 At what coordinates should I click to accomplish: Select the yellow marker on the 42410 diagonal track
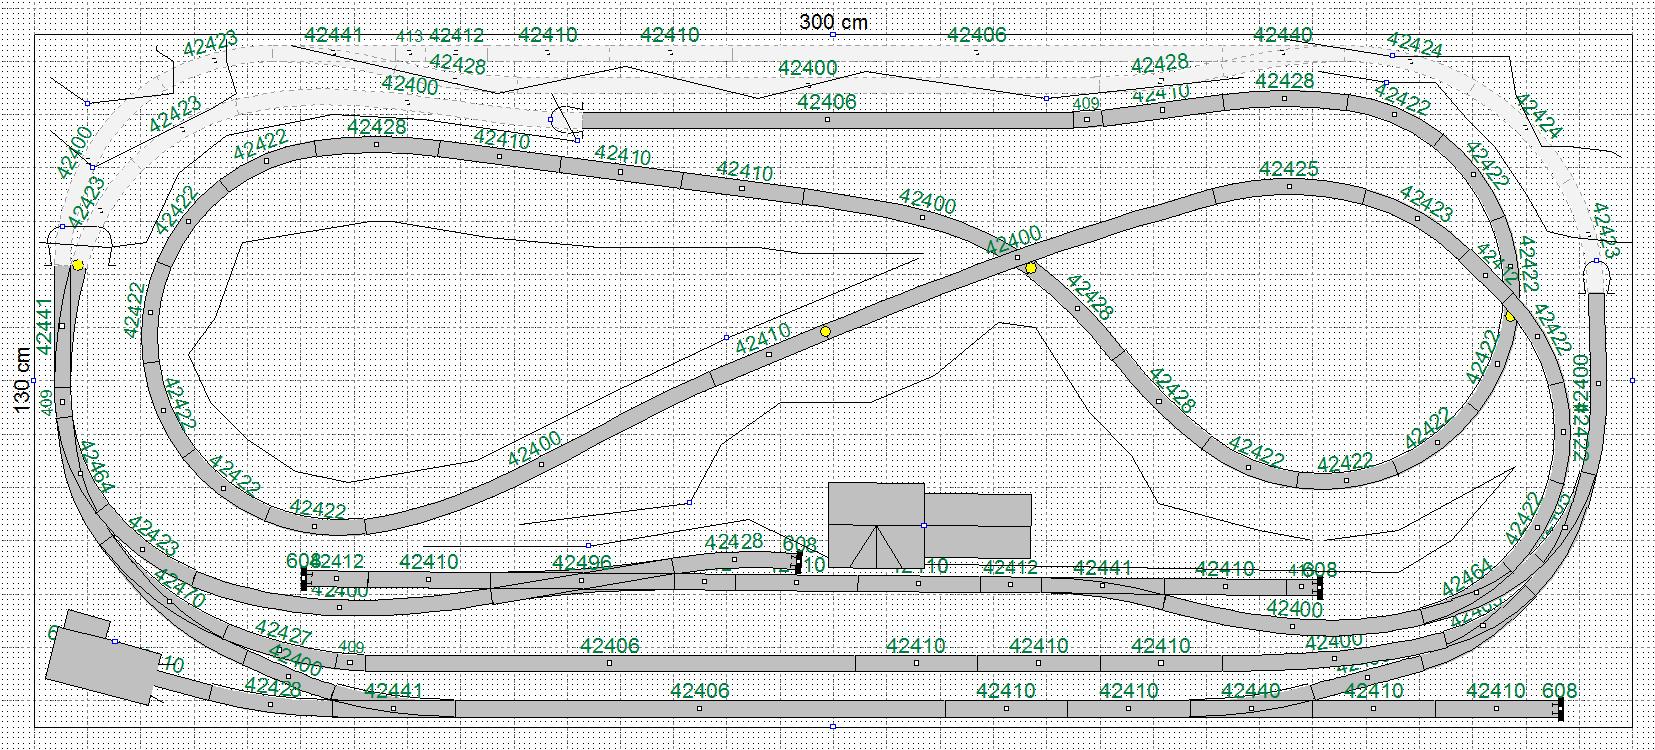[825, 331]
